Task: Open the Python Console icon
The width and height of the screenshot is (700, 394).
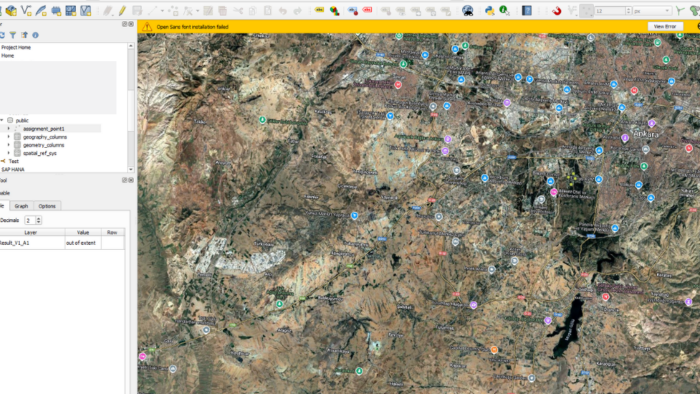Action: (490, 10)
